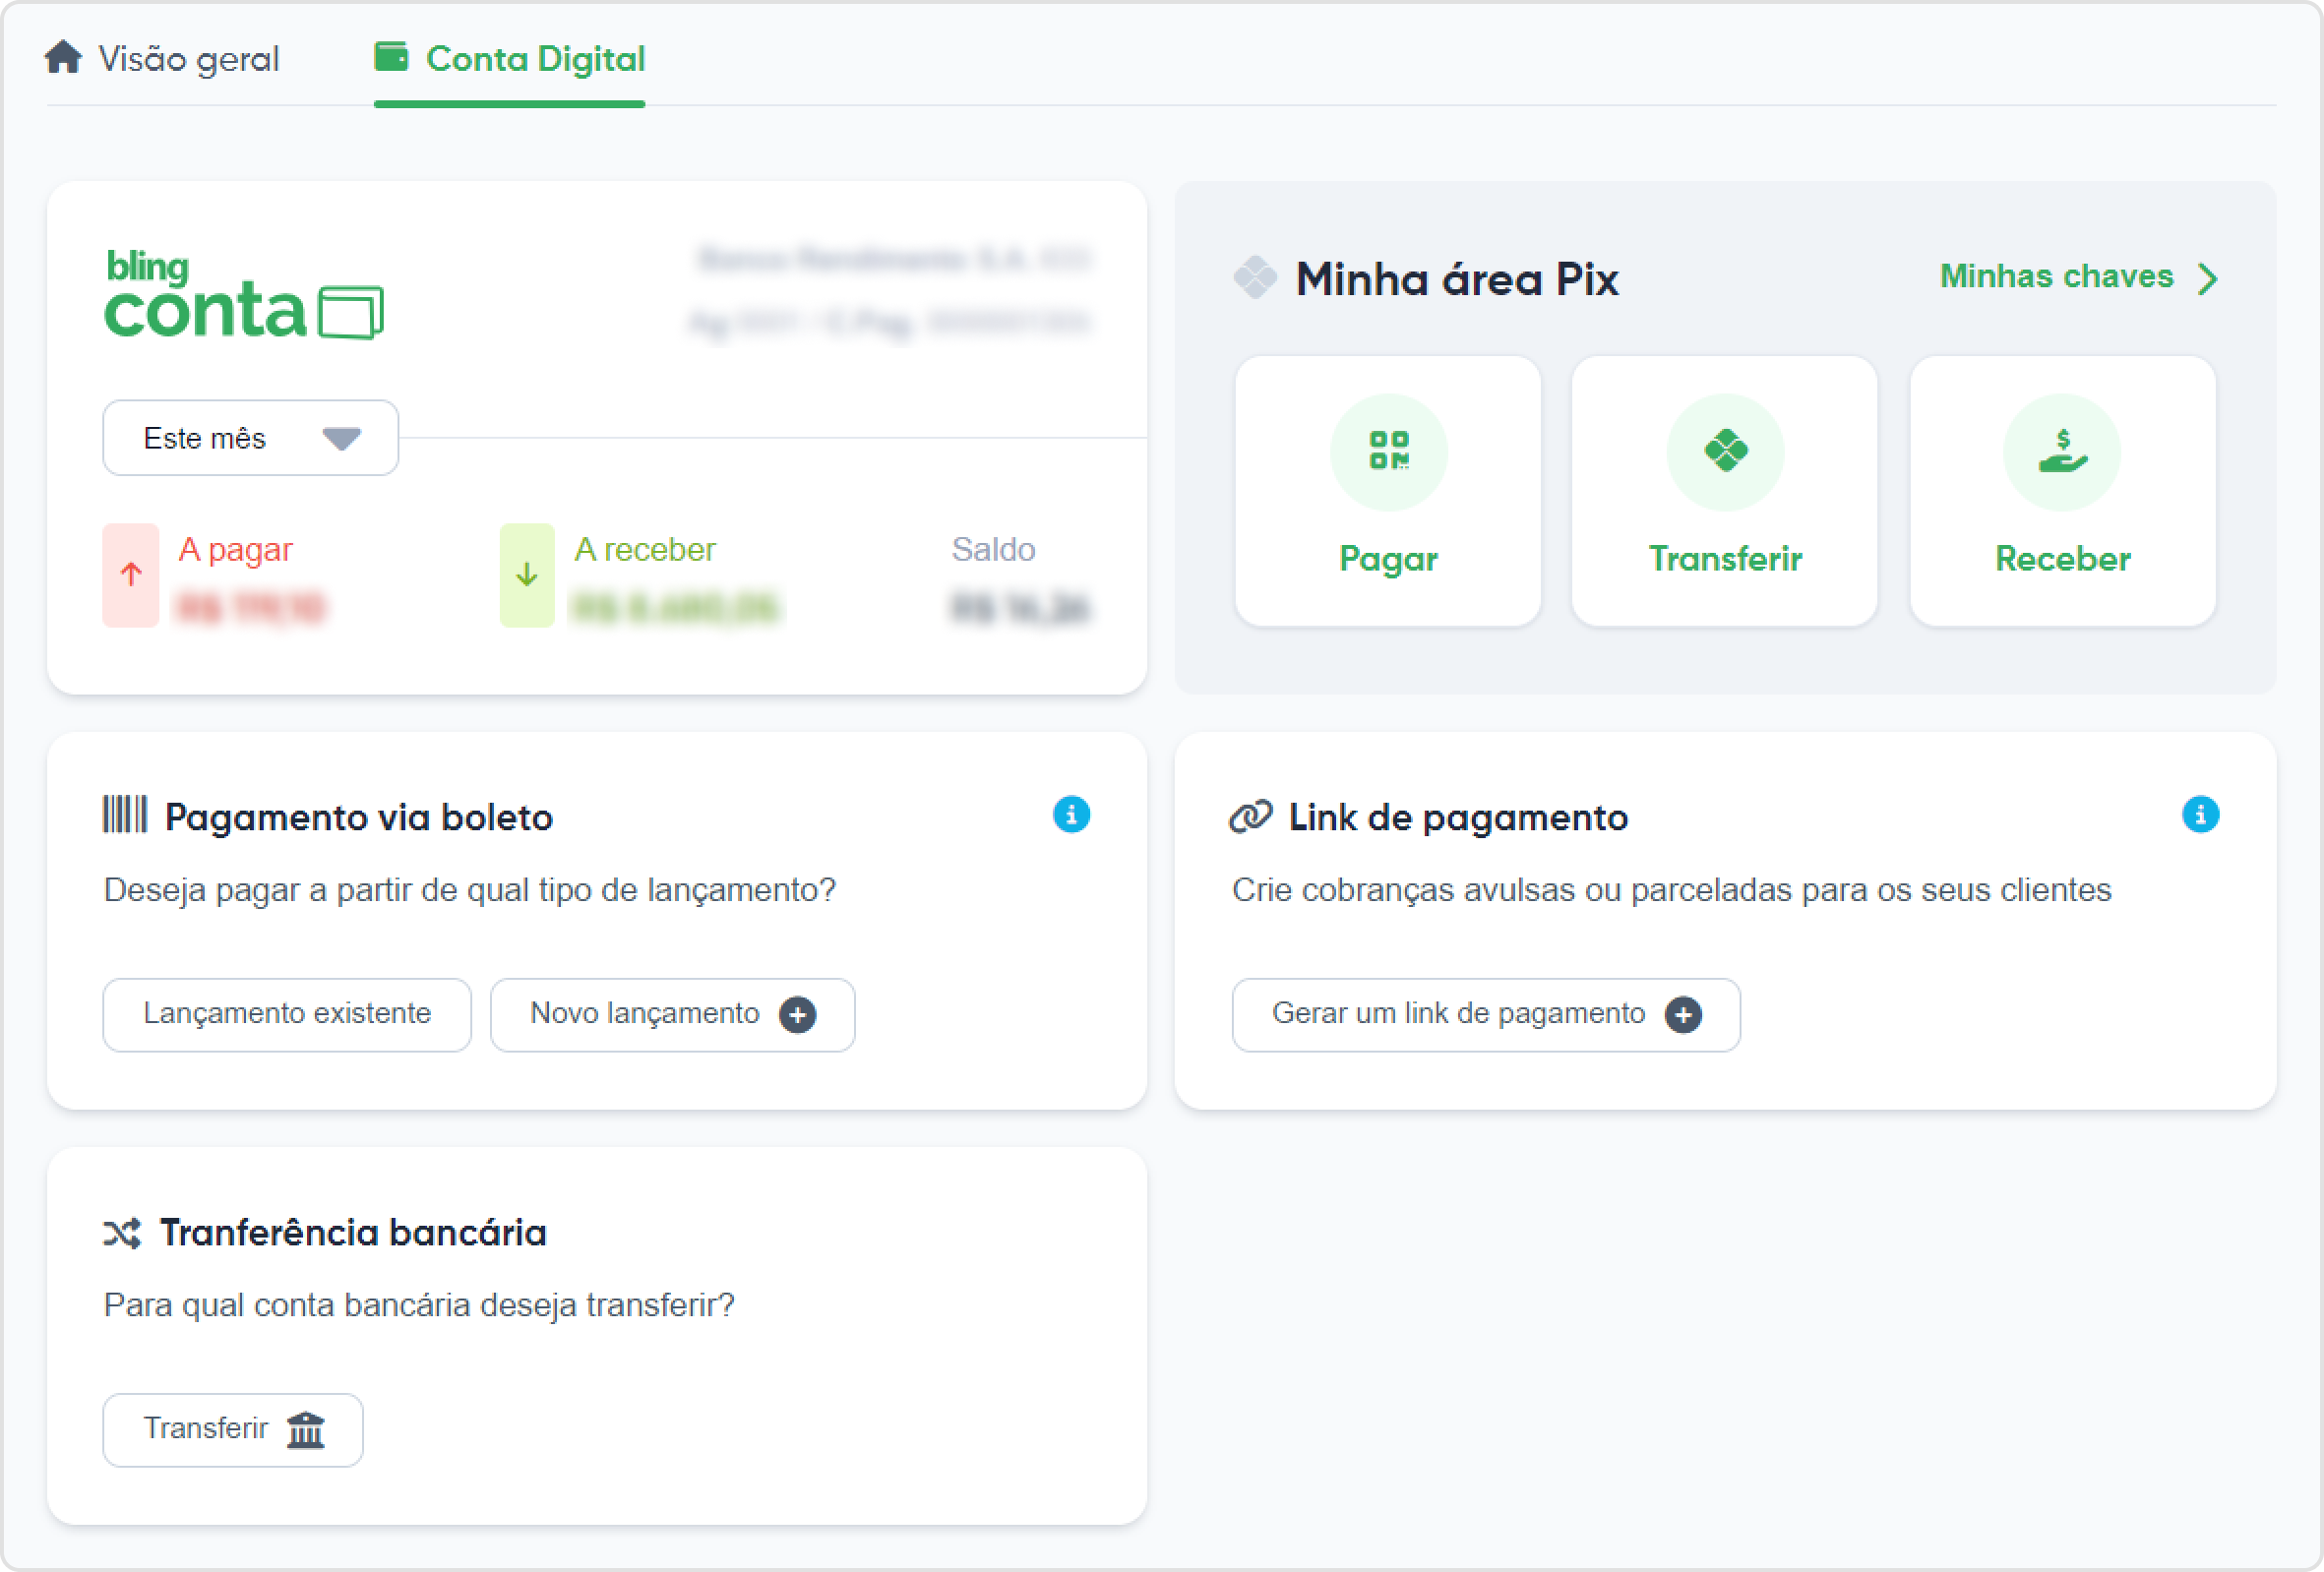Toggle the red A pagar indicator
Image resolution: width=2324 pixels, height=1572 pixels.
[x=130, y=575]
